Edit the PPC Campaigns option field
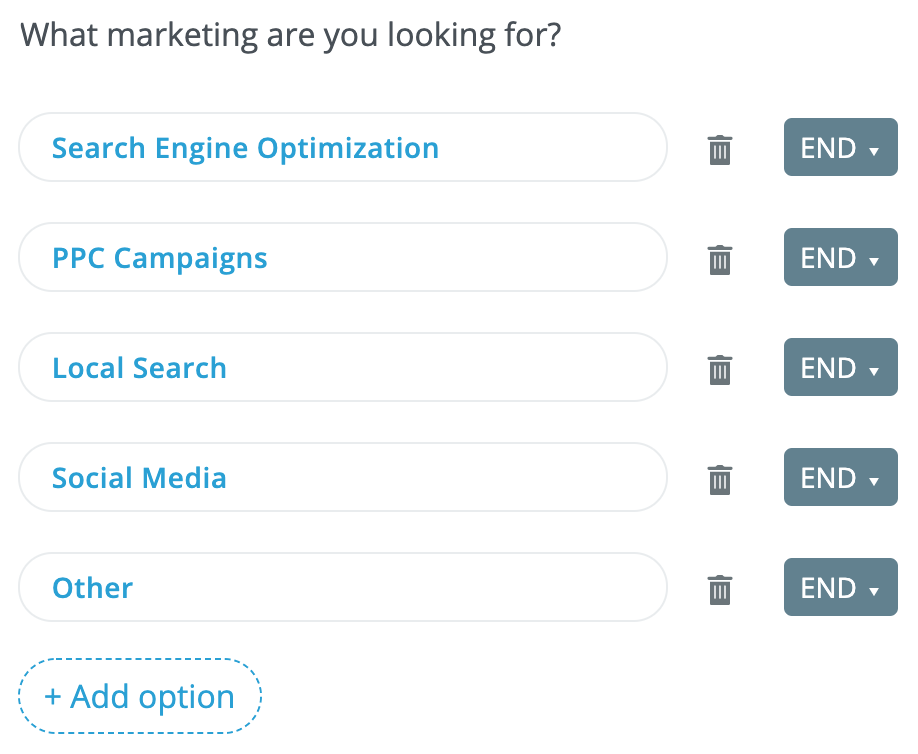Viewport: 918px width, 754px height. pyautogui.click(x=343, y=257)
